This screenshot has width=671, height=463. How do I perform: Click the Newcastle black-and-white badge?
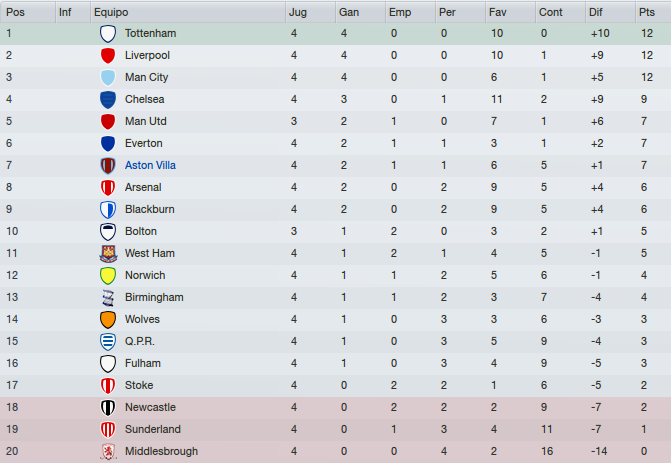pyautogui.click(x=108, y=407)
